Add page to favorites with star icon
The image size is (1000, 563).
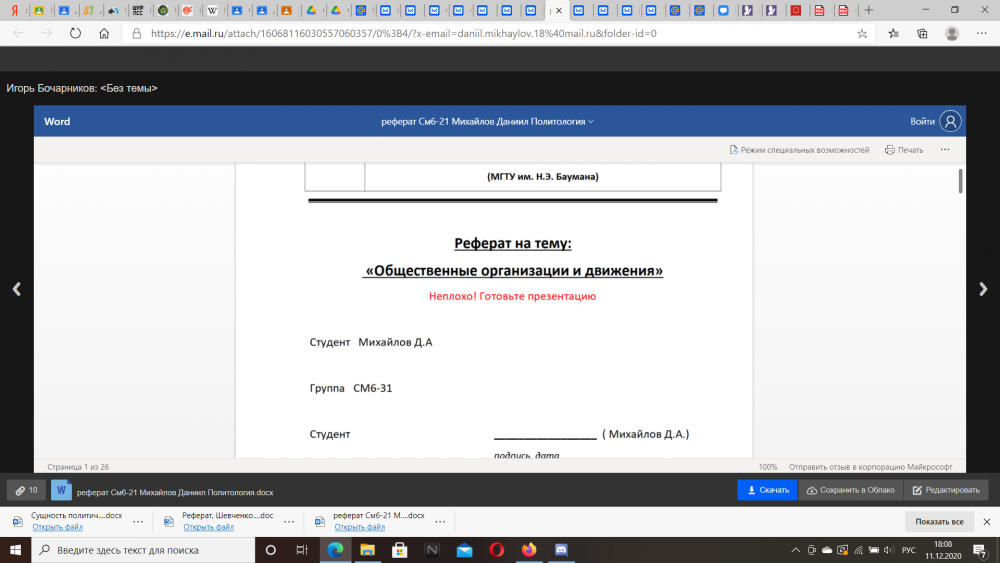pos(862,33)
